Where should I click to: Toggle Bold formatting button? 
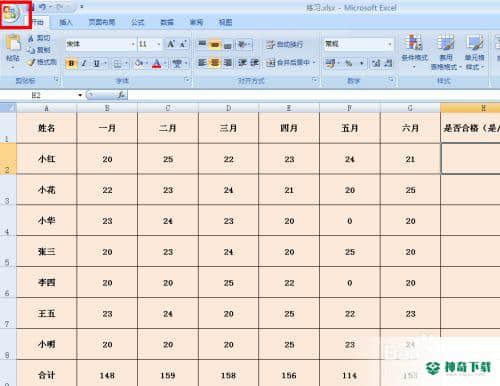pyautogui.click(x=71, y=63)
